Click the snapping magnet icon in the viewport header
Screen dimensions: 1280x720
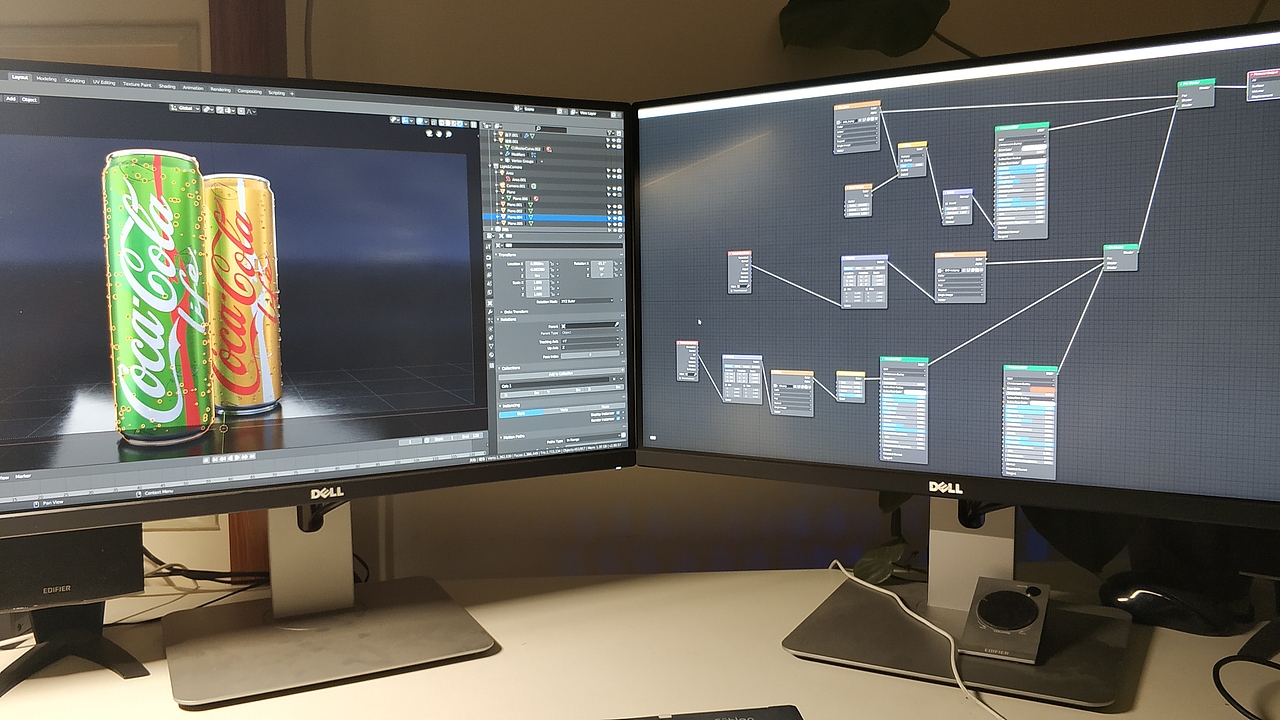point(207,110)
